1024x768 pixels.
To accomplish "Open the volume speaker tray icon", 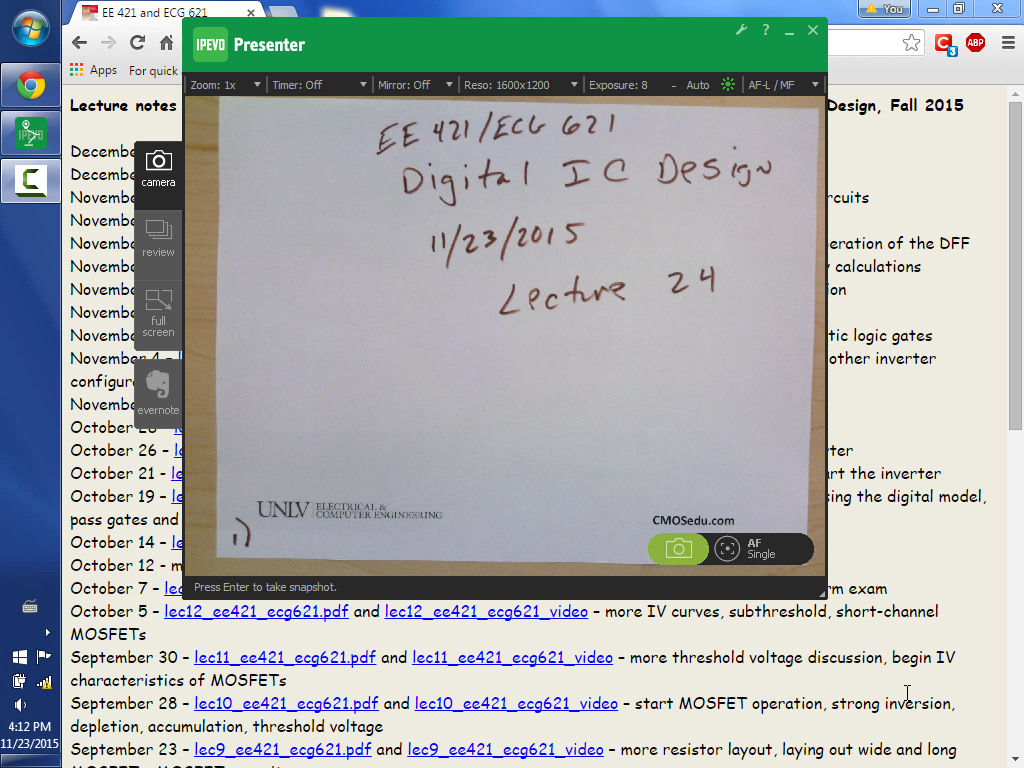I will pos(20,705).
